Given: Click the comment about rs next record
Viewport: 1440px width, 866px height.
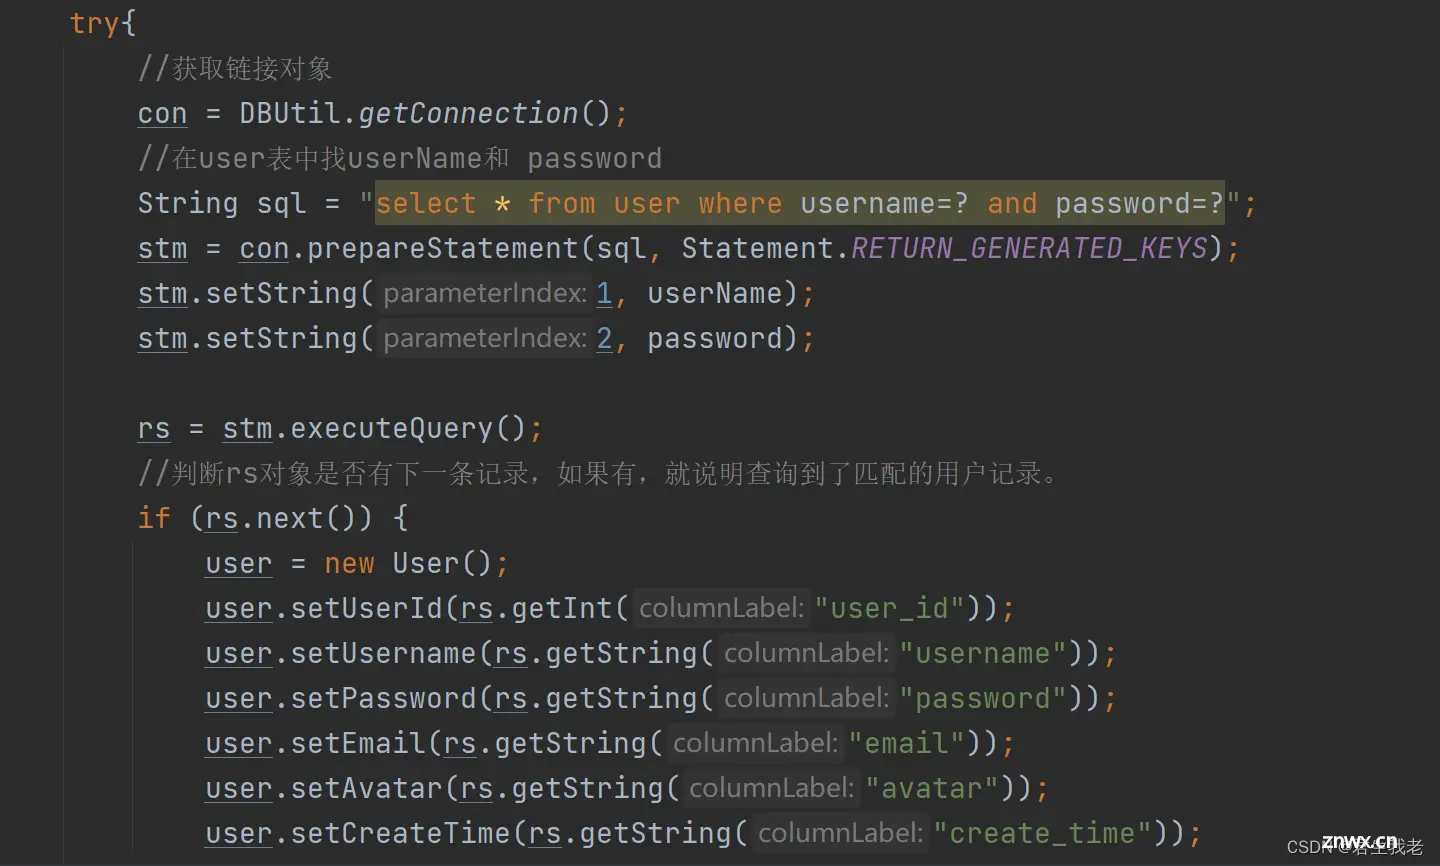Looking at the screenshot, I should [x=599, y=473].
